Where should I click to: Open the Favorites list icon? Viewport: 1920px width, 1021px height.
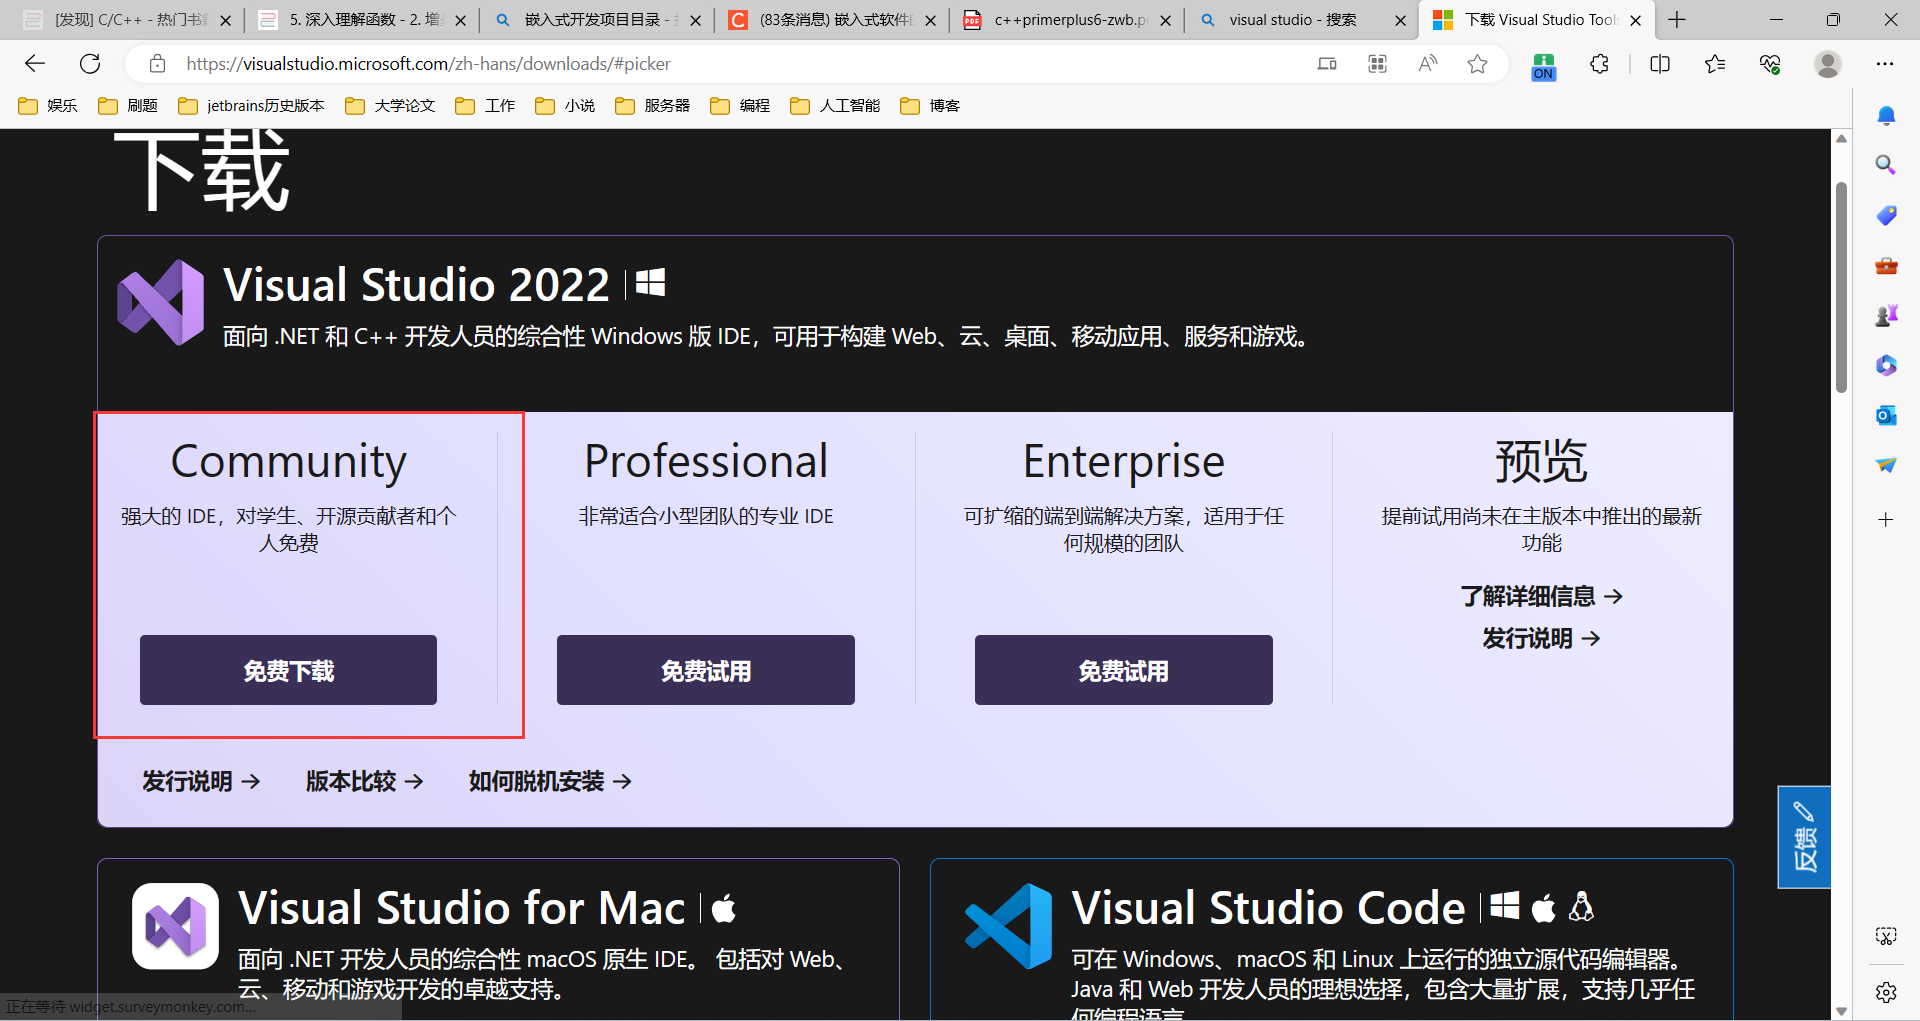1715,64
